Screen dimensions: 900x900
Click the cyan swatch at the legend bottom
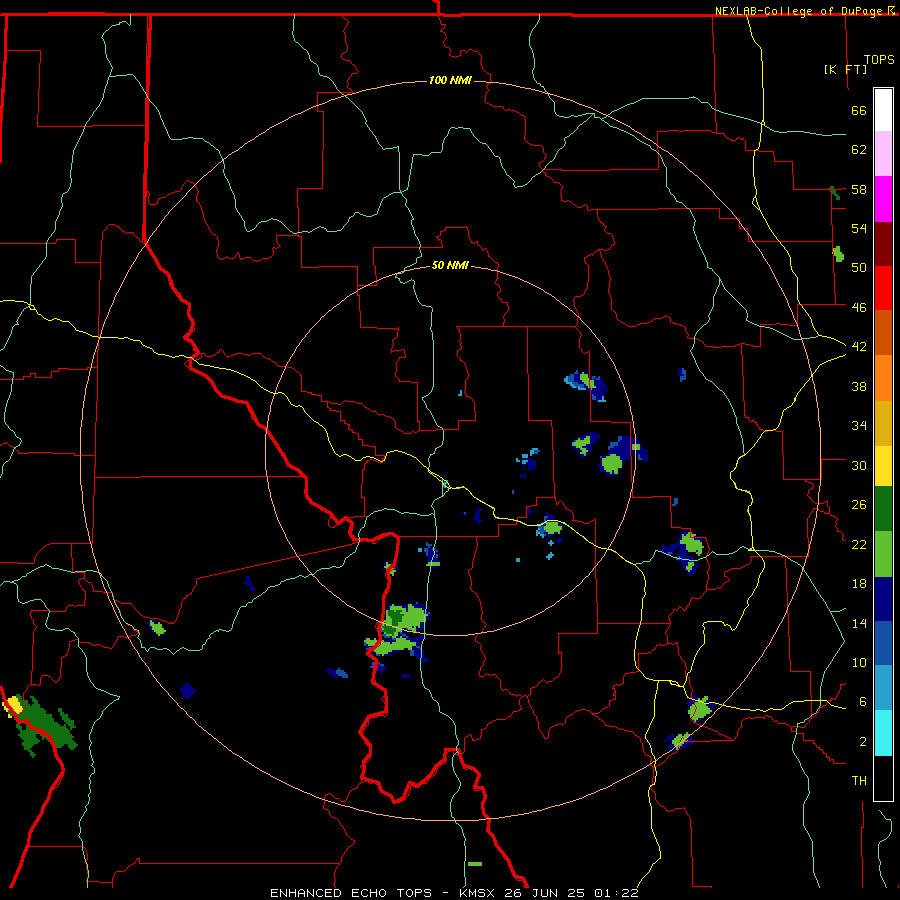pos(883,734)
